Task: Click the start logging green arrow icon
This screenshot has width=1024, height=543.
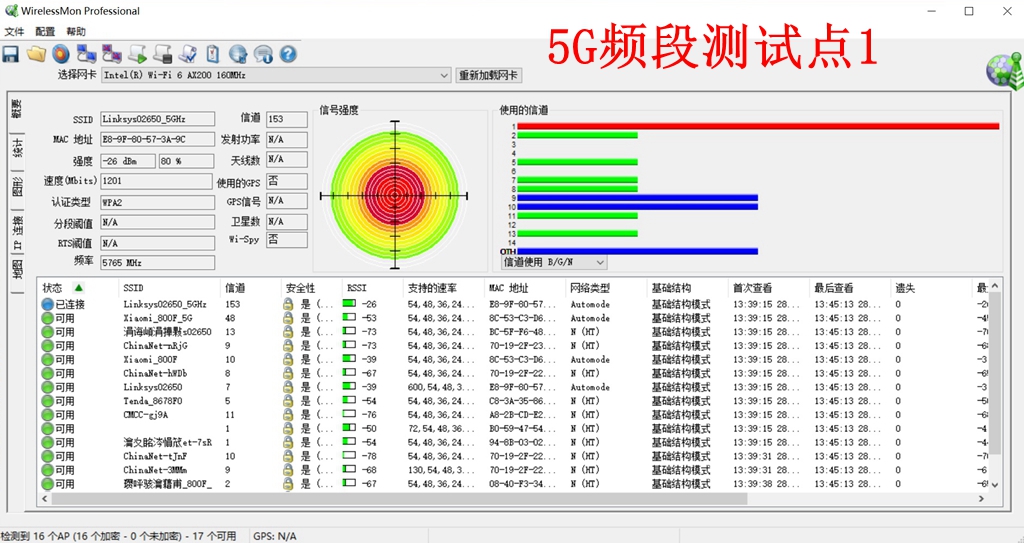Action: click(138, 54)
